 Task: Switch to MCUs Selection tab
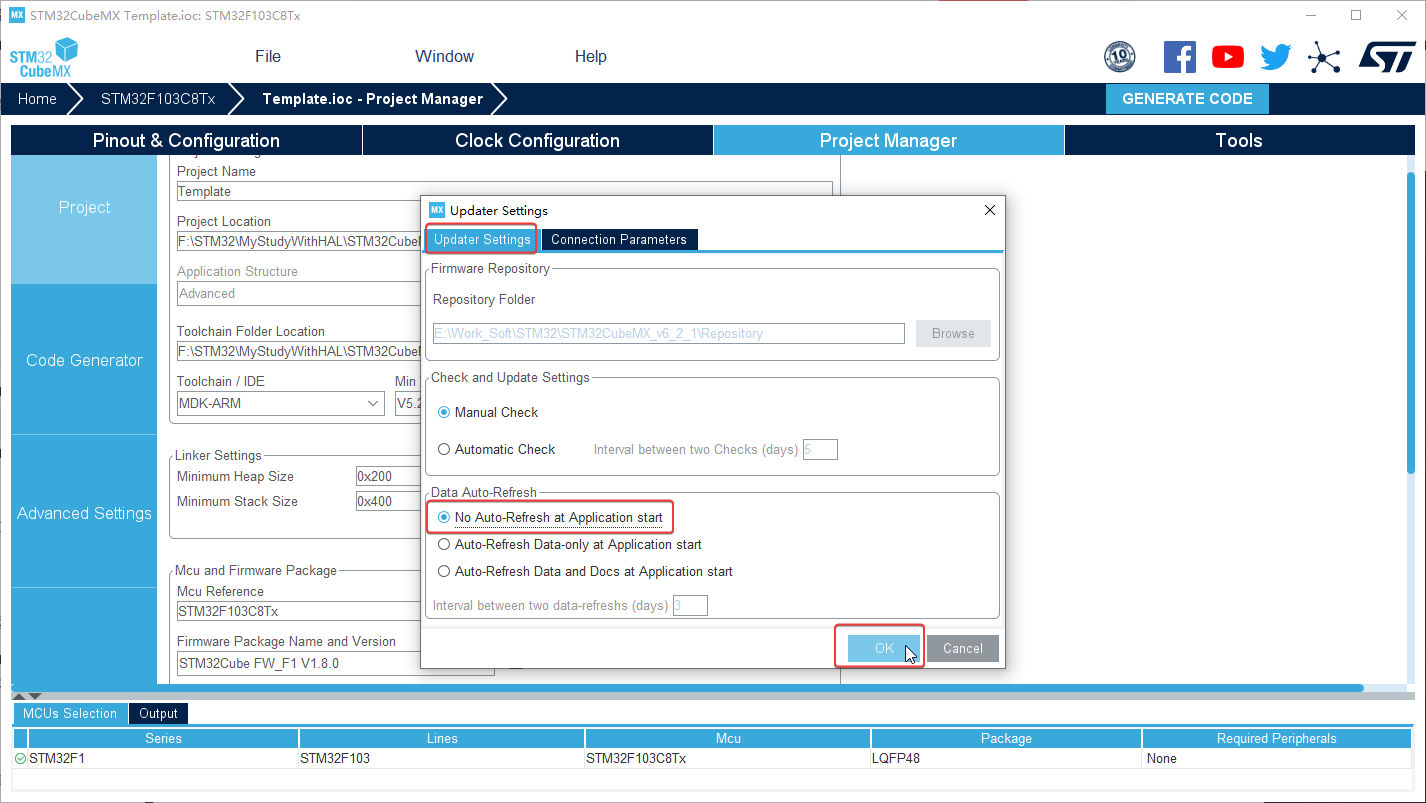(70, 714)
